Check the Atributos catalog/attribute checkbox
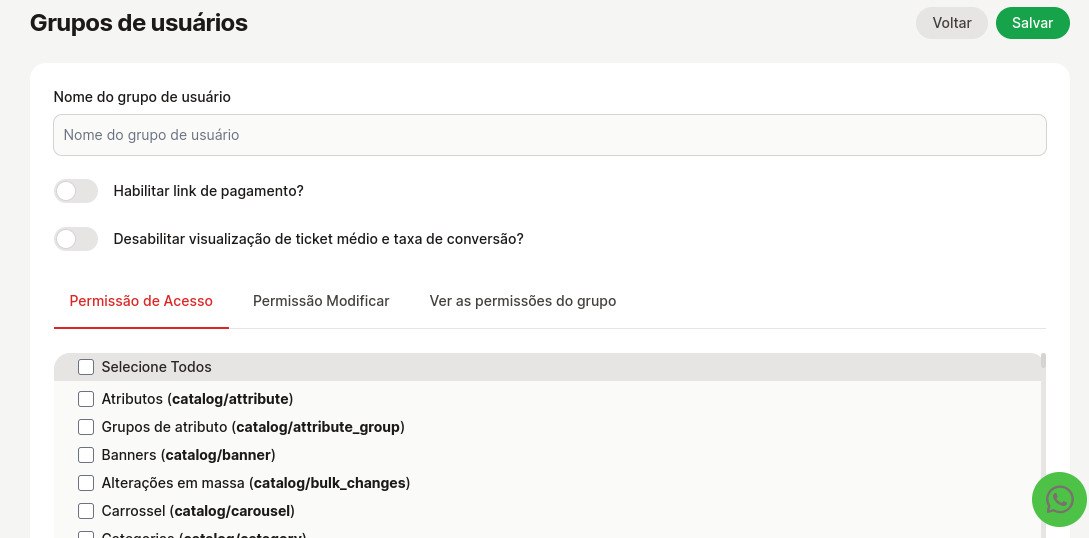The height and width of the screenshot is (538, 1089). click(85, 398)
